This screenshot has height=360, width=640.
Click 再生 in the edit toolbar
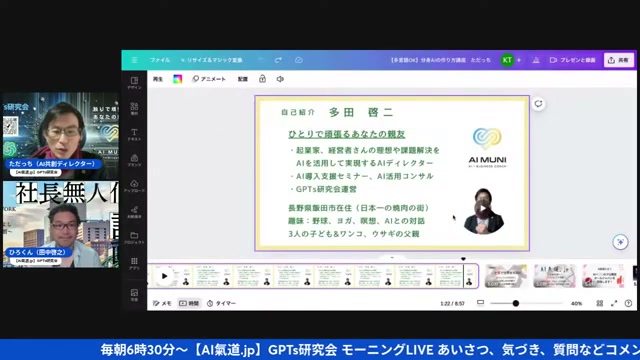tap(158, 79)
